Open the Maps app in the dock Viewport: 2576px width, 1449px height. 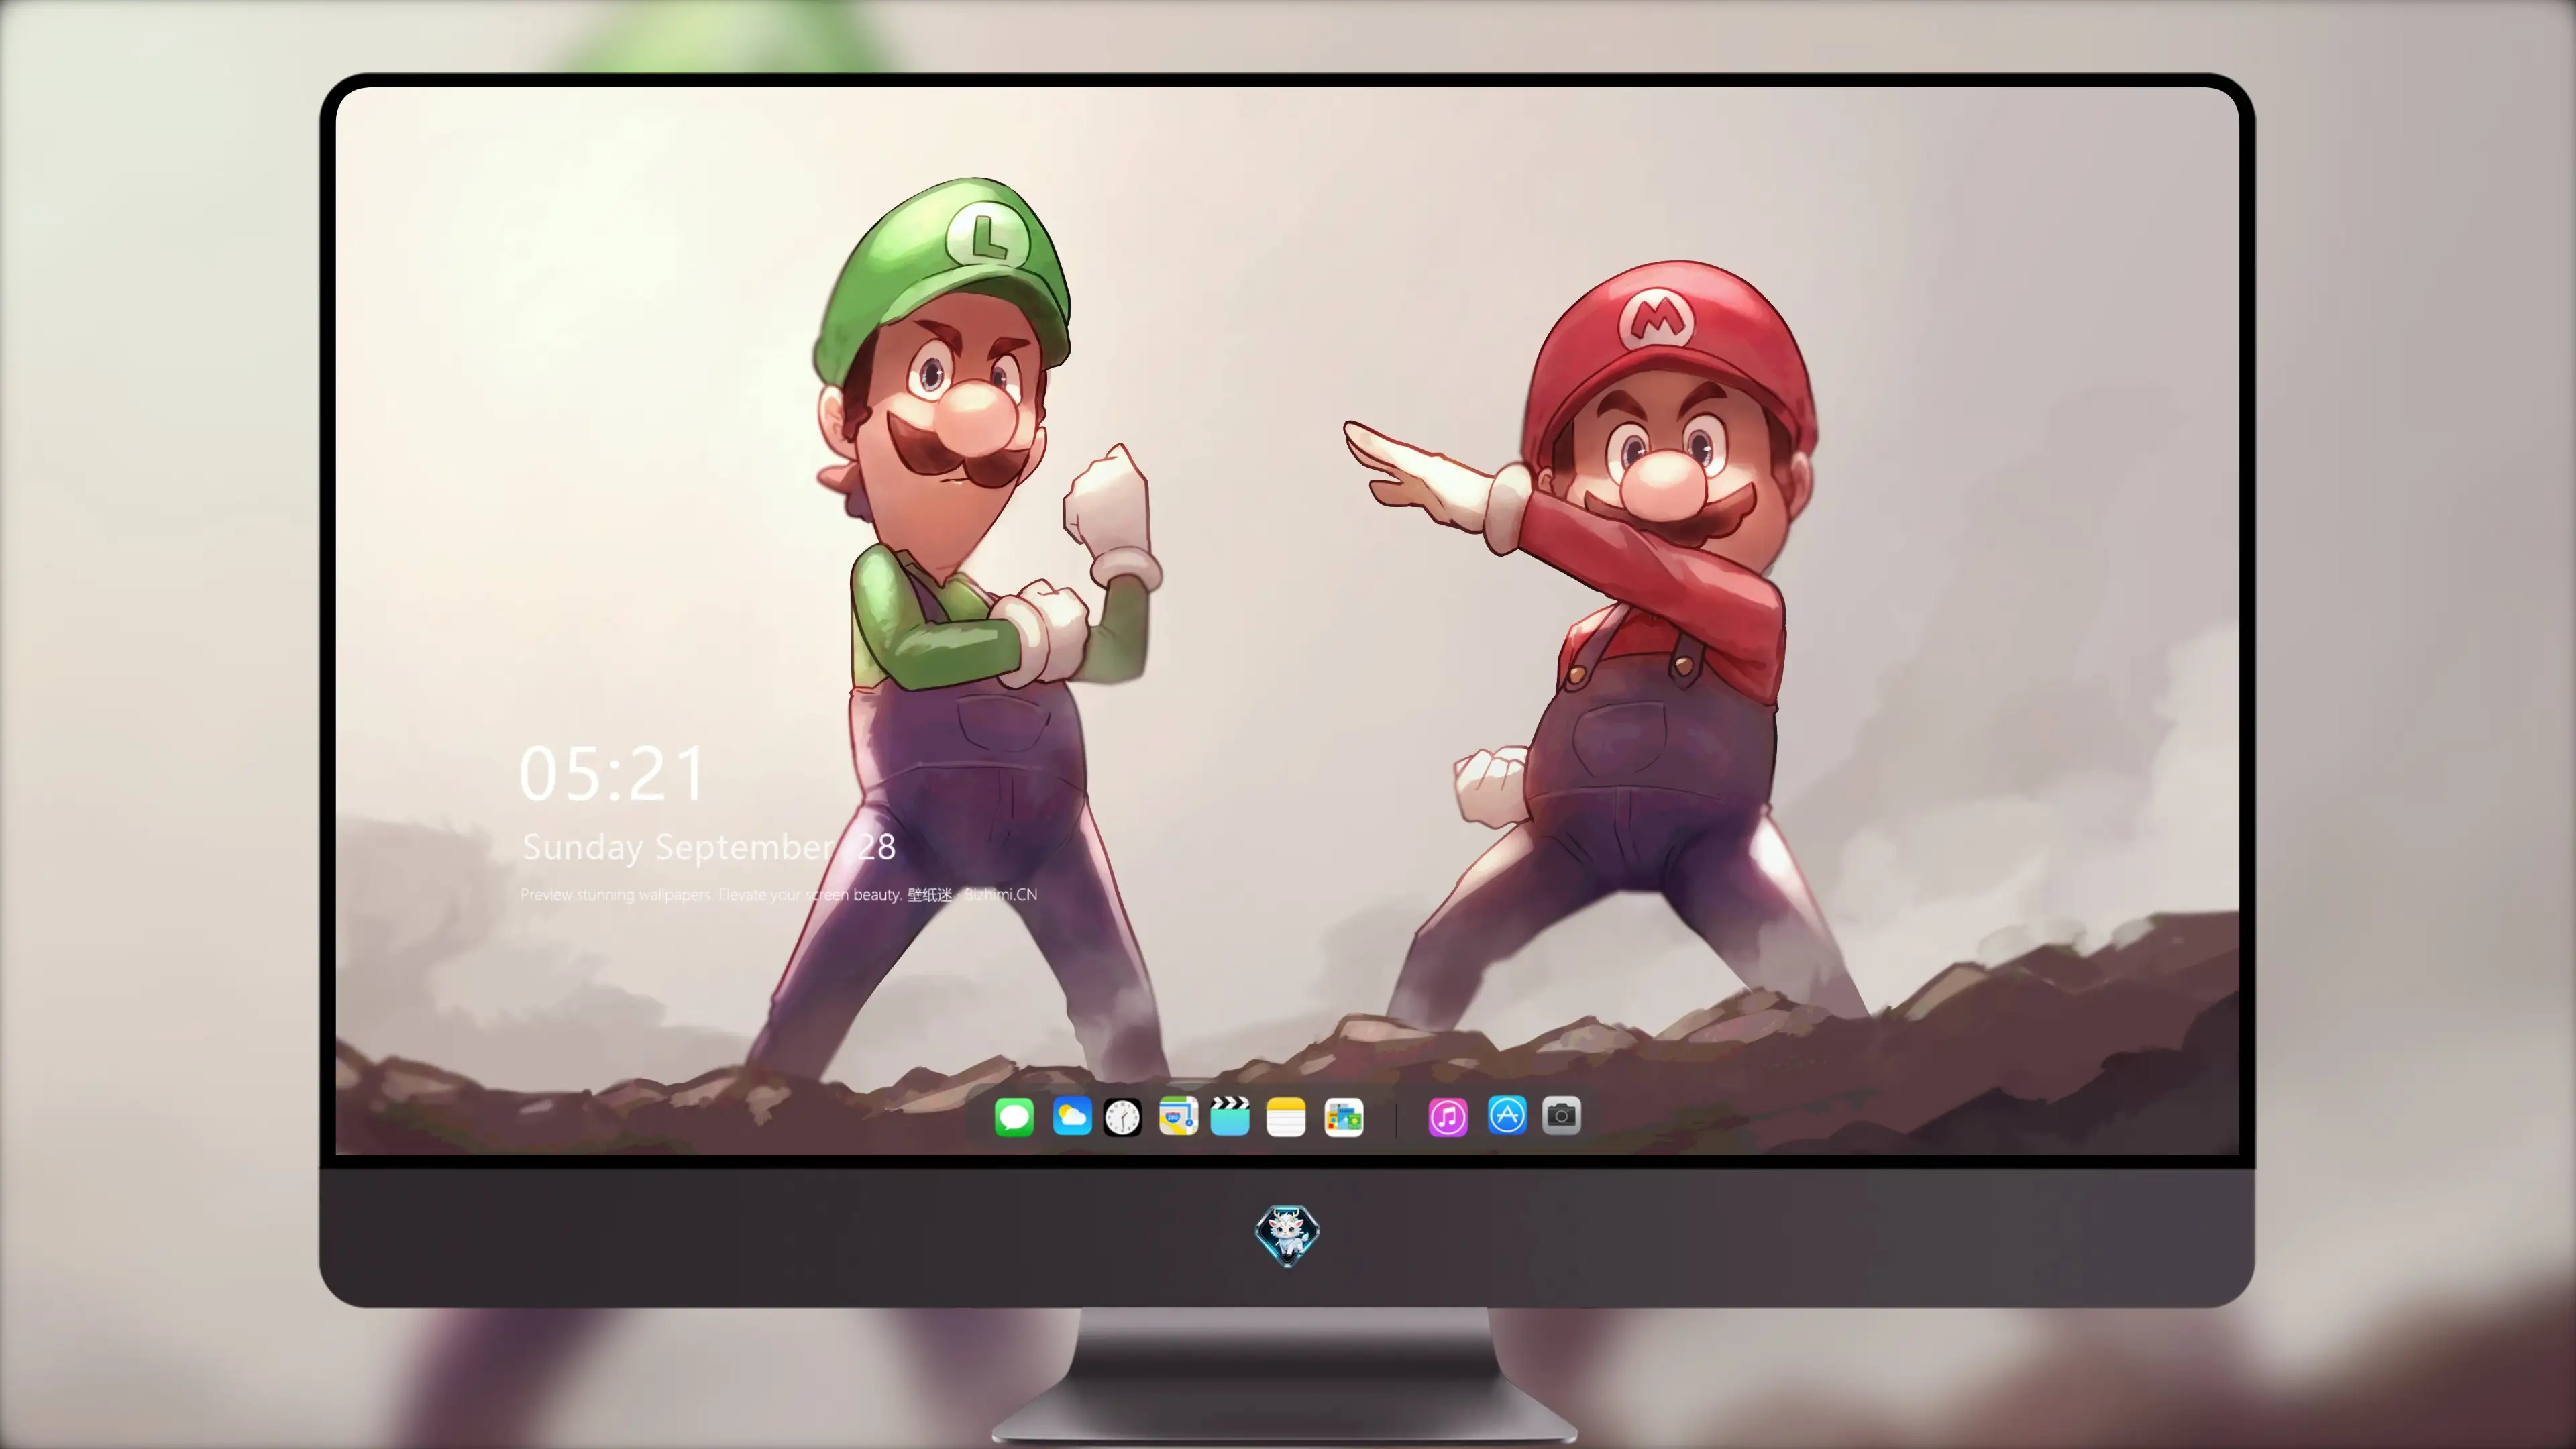1178,1117
